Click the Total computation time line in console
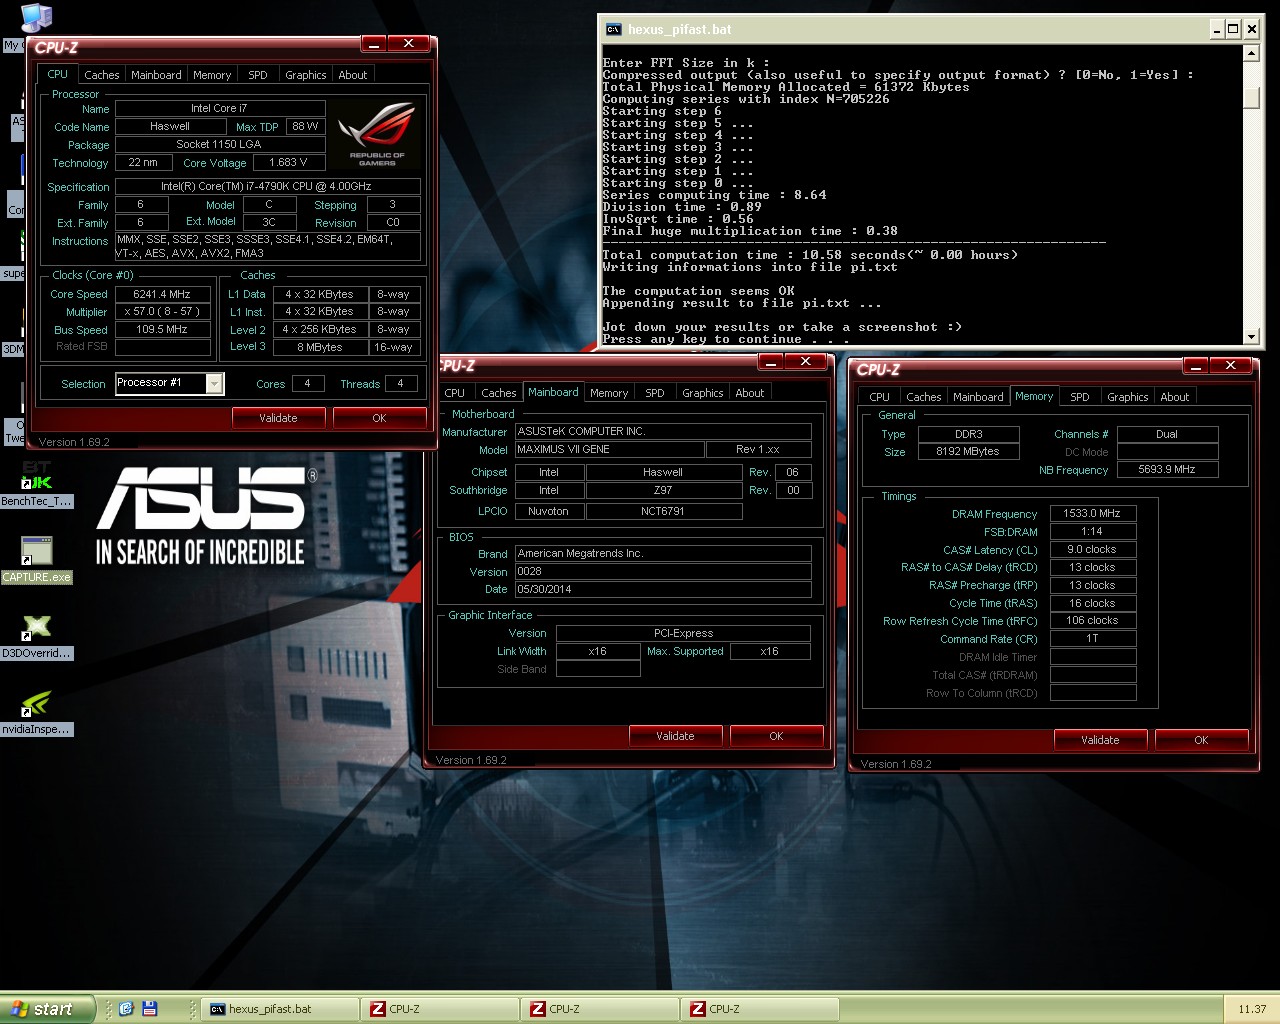This screenshot has width=1280, height=1024. 810,255
